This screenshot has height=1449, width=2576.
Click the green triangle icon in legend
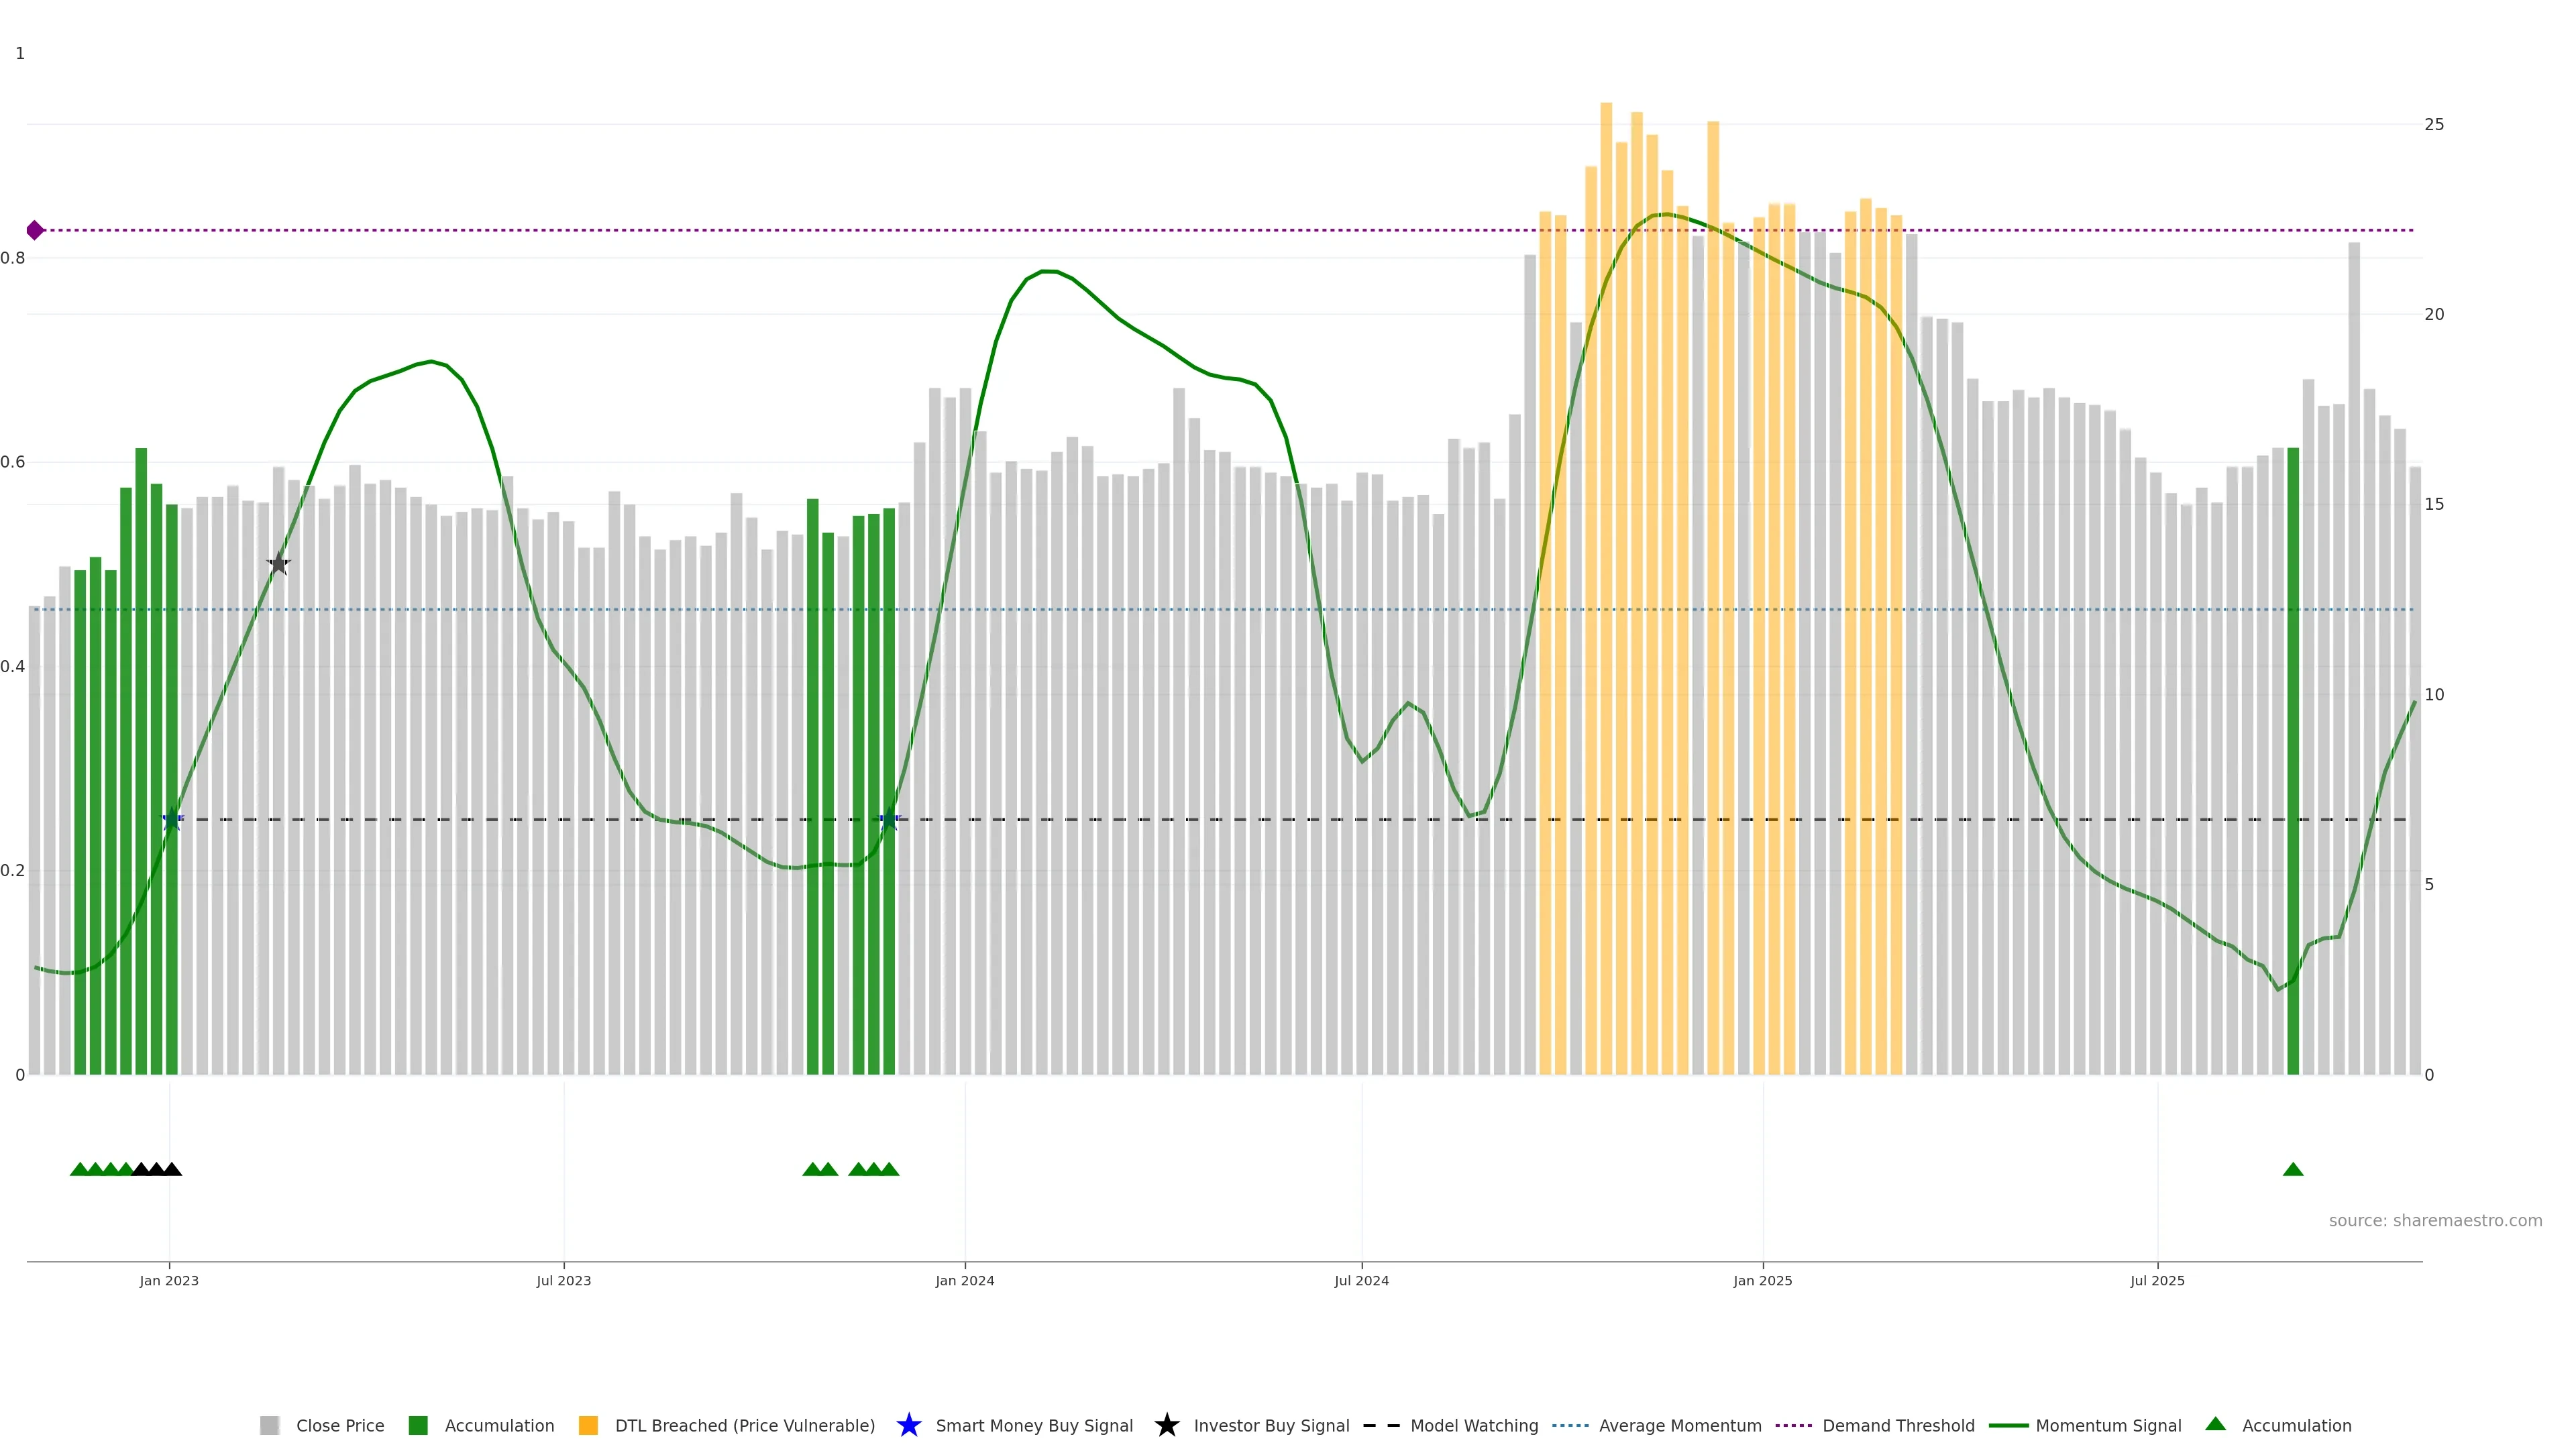(2215, 1424)
